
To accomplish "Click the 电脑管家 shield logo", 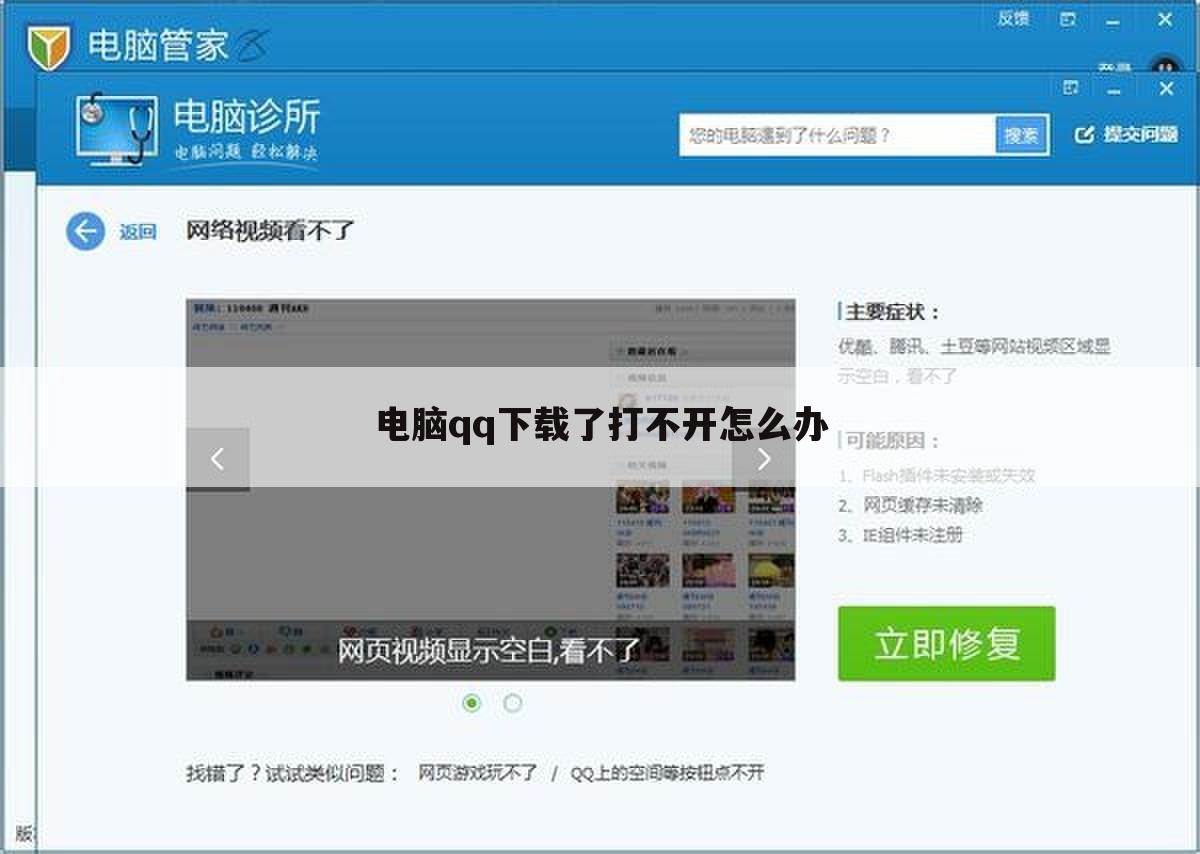I will click(48, 46).
